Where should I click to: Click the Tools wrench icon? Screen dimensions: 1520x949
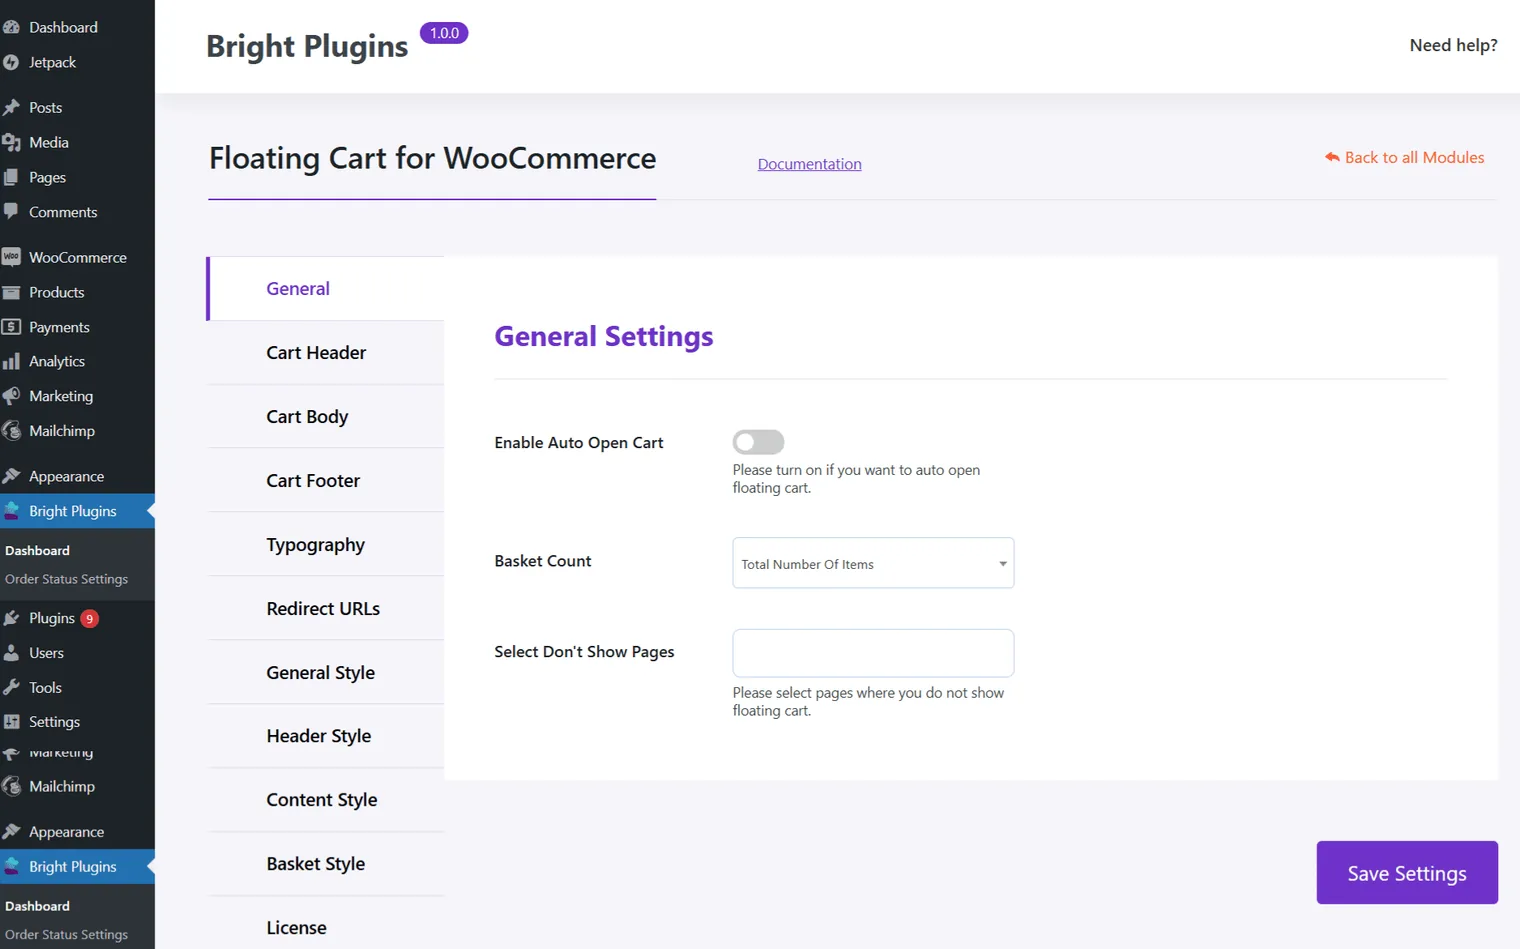11,687
